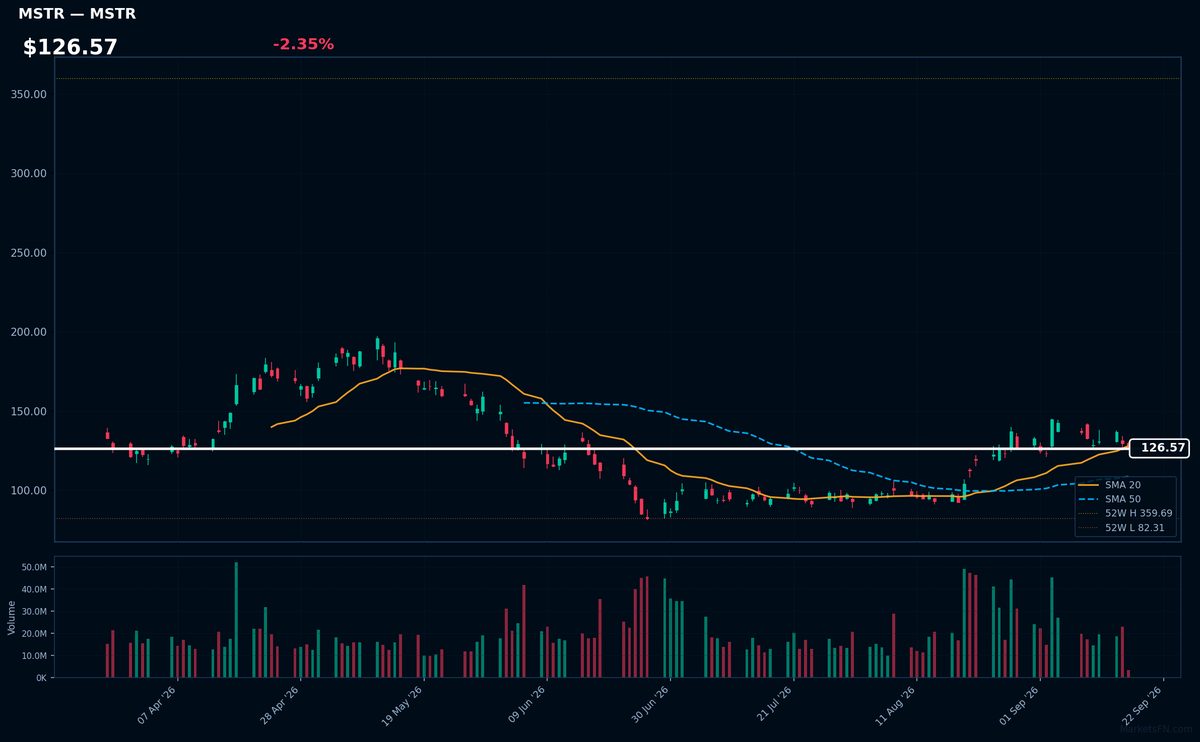Click the 50.0M volume axis label

[34, 567]
